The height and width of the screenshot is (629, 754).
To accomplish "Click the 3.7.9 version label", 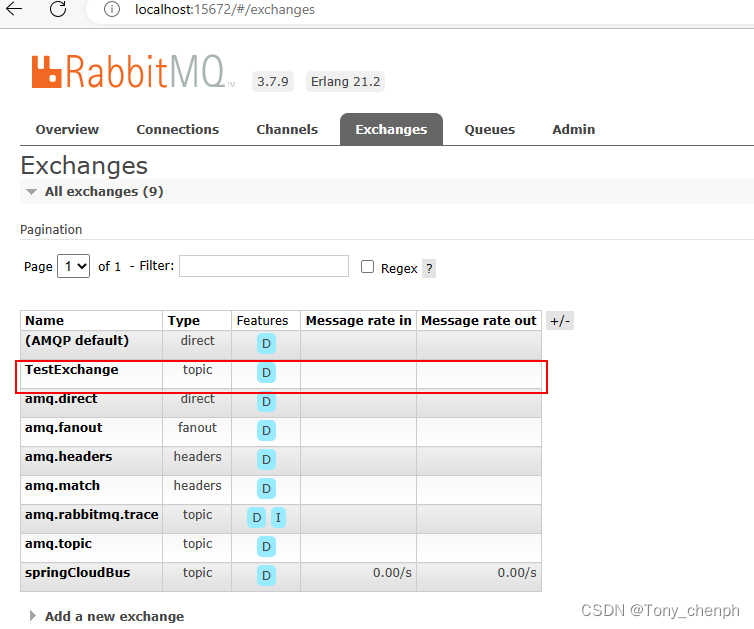I will [x=273, y=81].
